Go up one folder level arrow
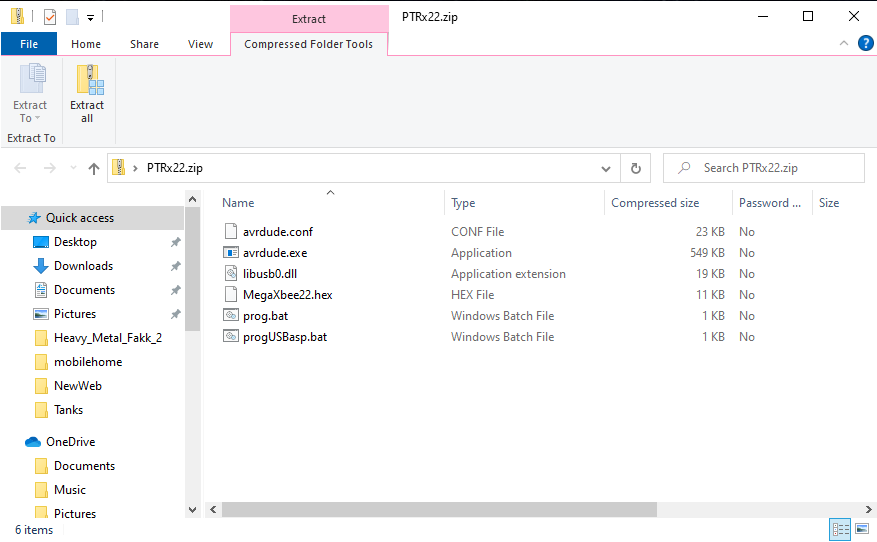Image resolution: width=877 pixels, height=542 pixels. point(94,168)
